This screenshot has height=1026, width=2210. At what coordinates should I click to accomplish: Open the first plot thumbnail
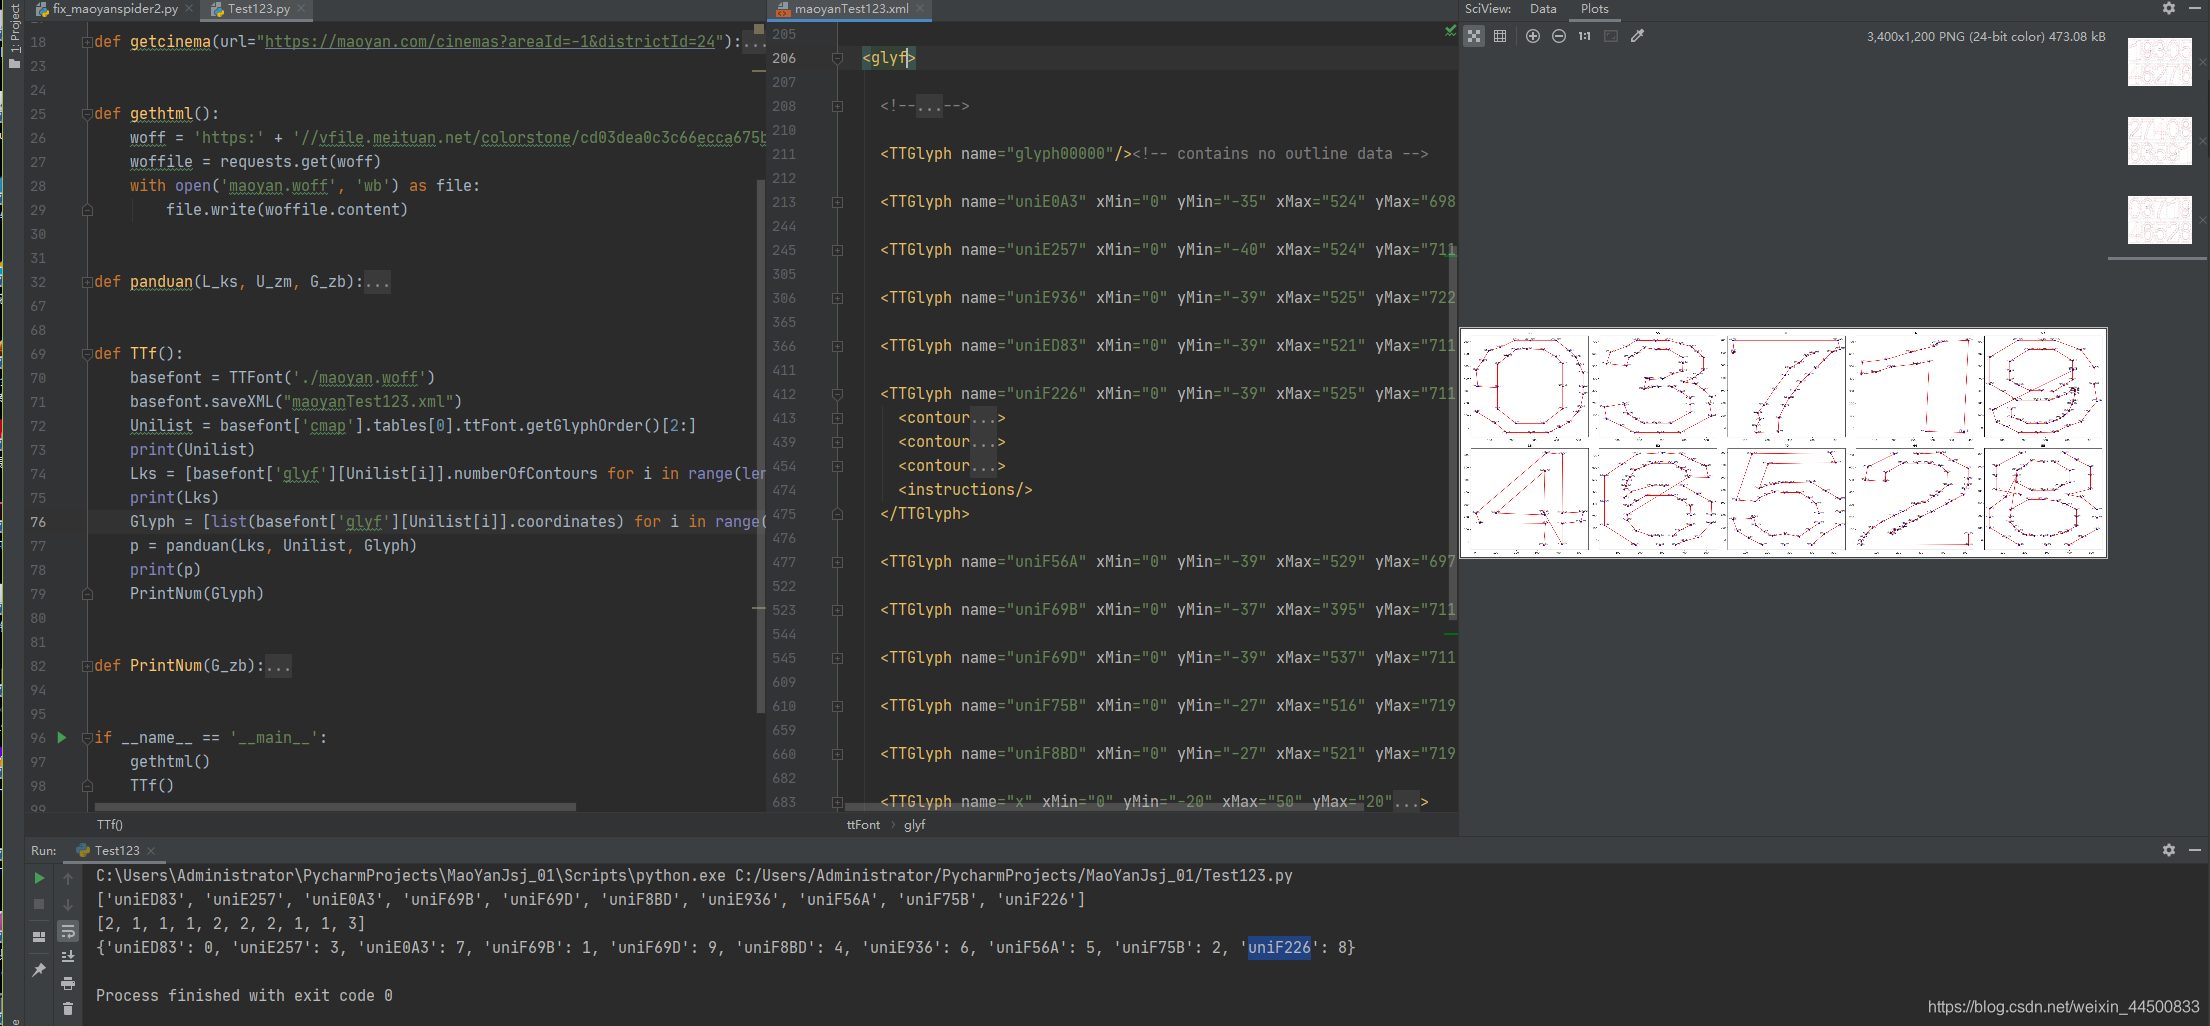(2159, 62)
